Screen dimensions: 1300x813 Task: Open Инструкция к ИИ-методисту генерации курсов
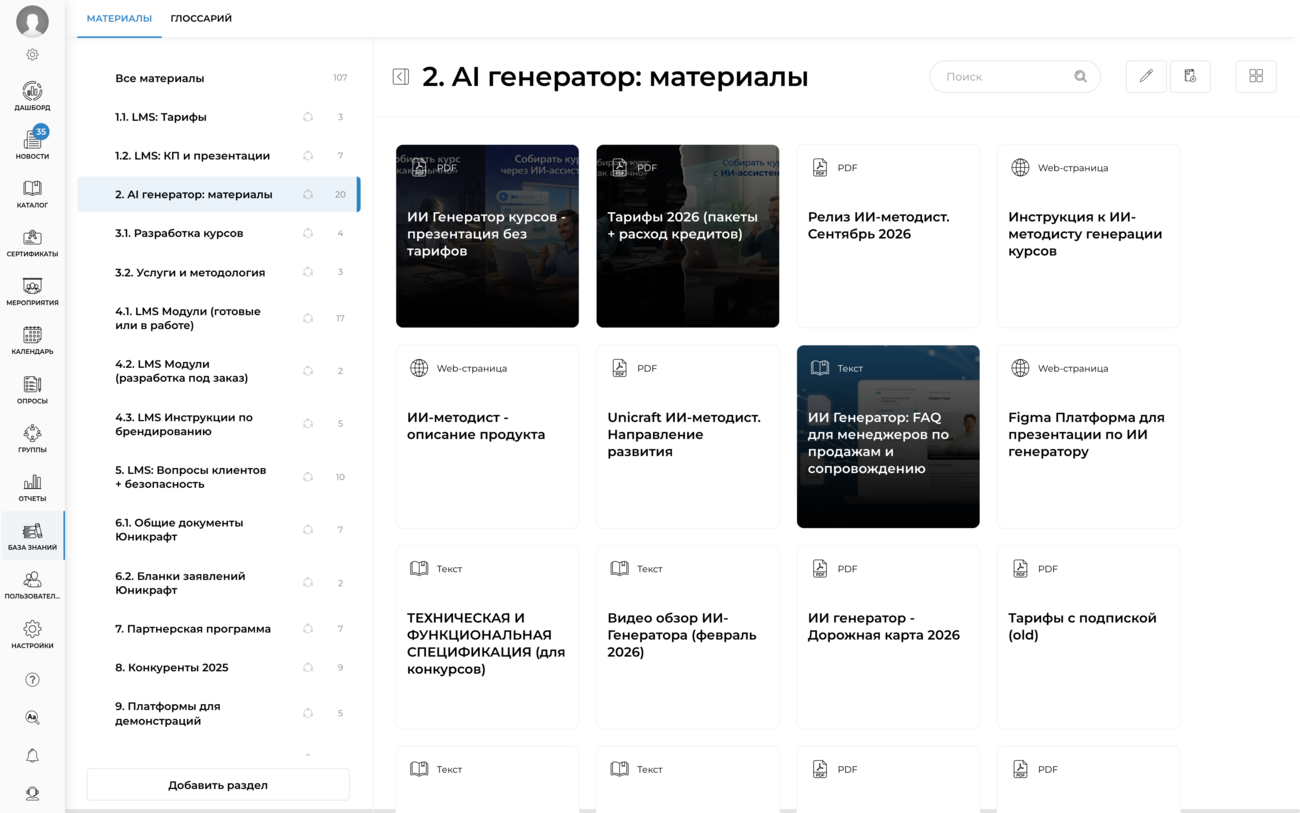(x=1088, y=236)
